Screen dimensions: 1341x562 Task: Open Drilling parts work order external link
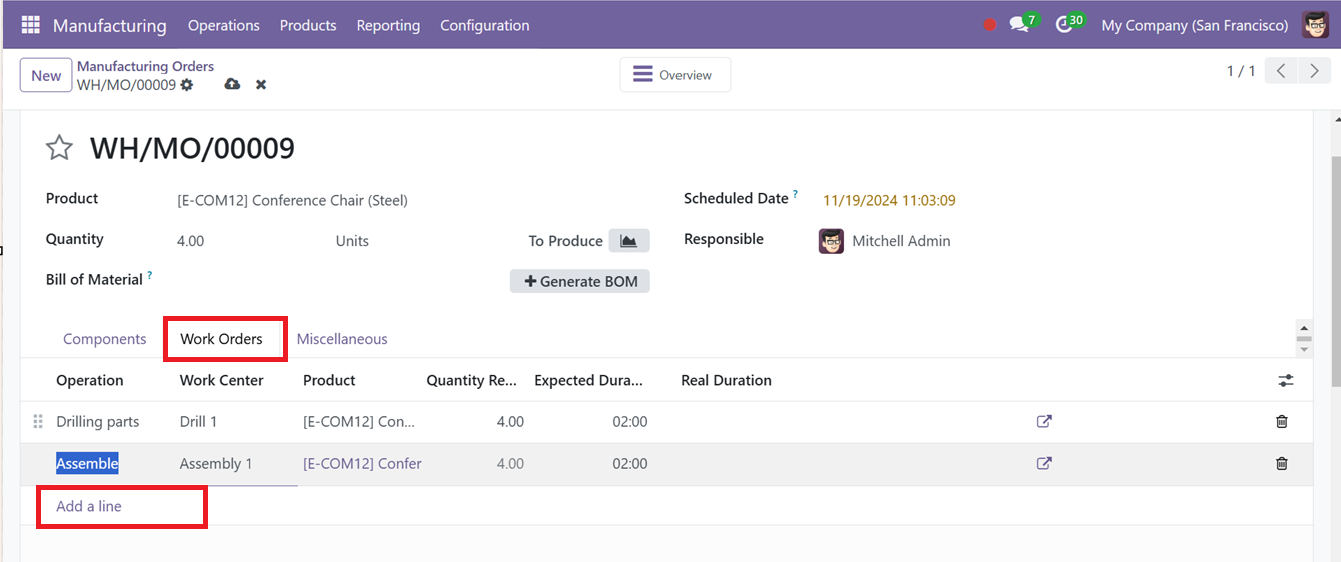coord(1044,422)
